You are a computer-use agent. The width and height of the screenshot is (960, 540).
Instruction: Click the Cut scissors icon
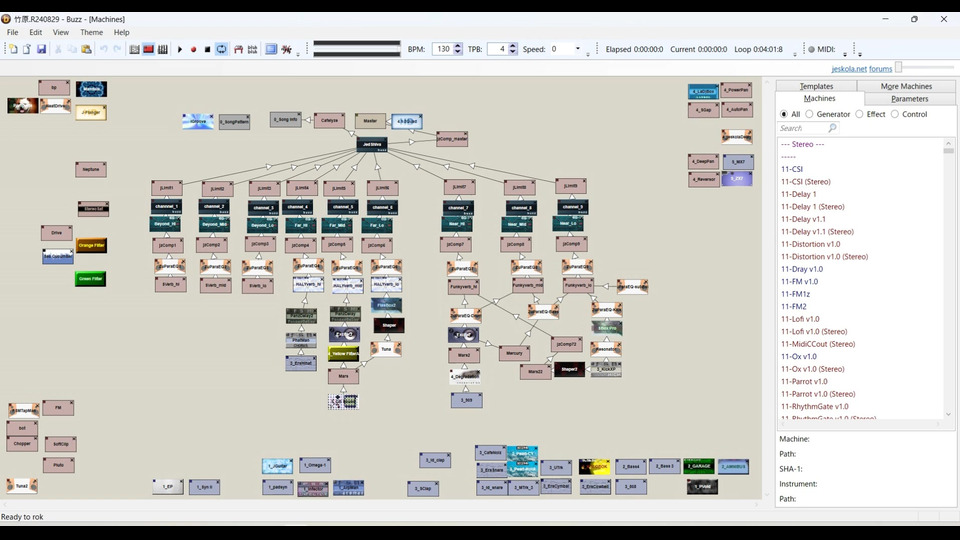coord(58,49)
